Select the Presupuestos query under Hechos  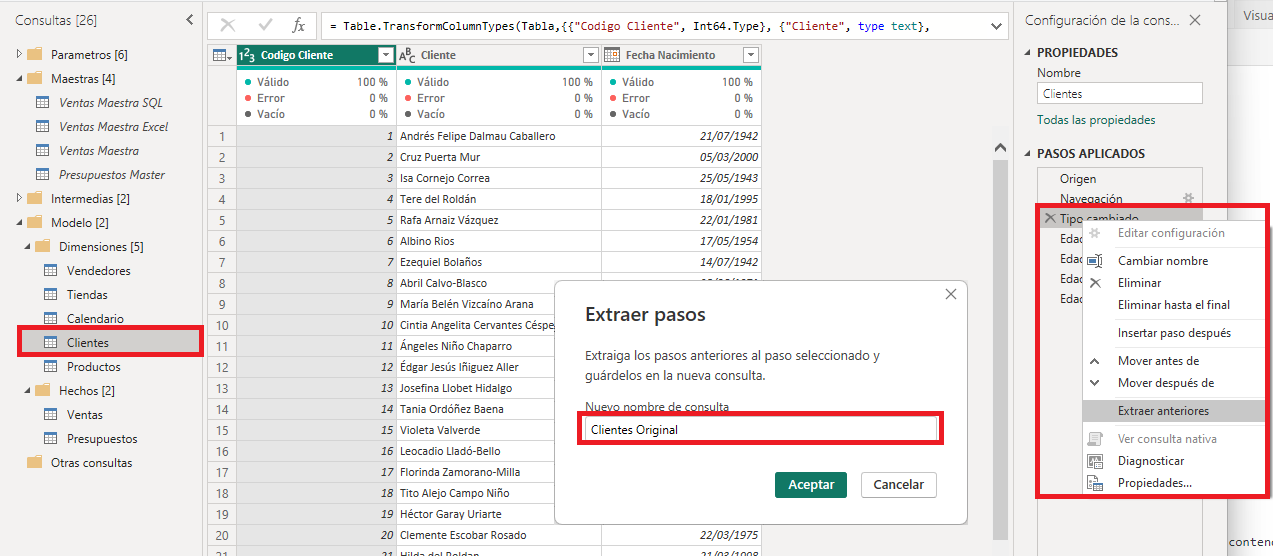102,439
